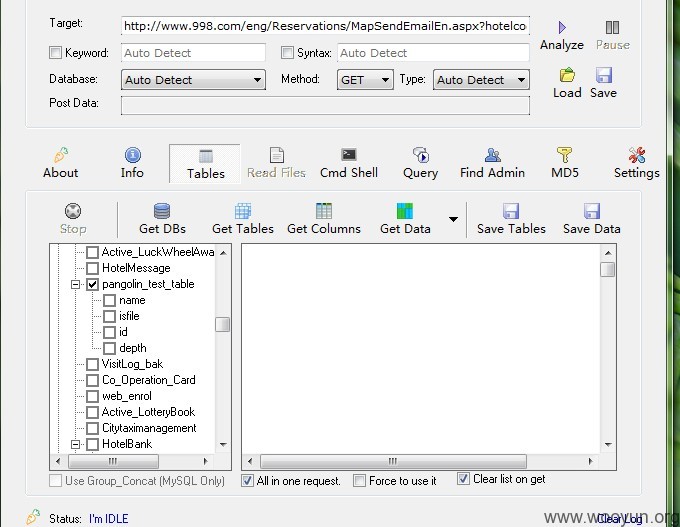Enable the Keyword checkbox

tap(56, 53)
